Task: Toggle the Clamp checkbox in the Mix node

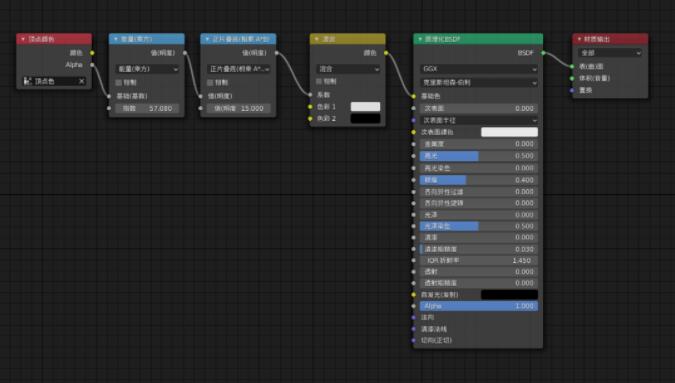Action: (x=319, y=81)
